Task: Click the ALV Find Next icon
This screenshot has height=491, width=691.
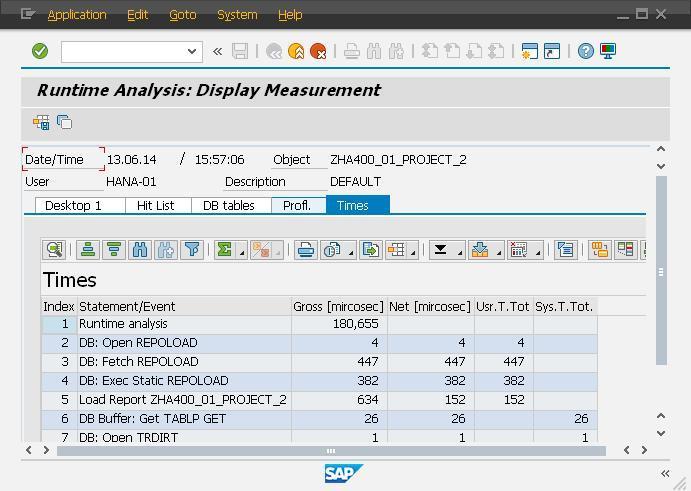Action: coord(166,250)
